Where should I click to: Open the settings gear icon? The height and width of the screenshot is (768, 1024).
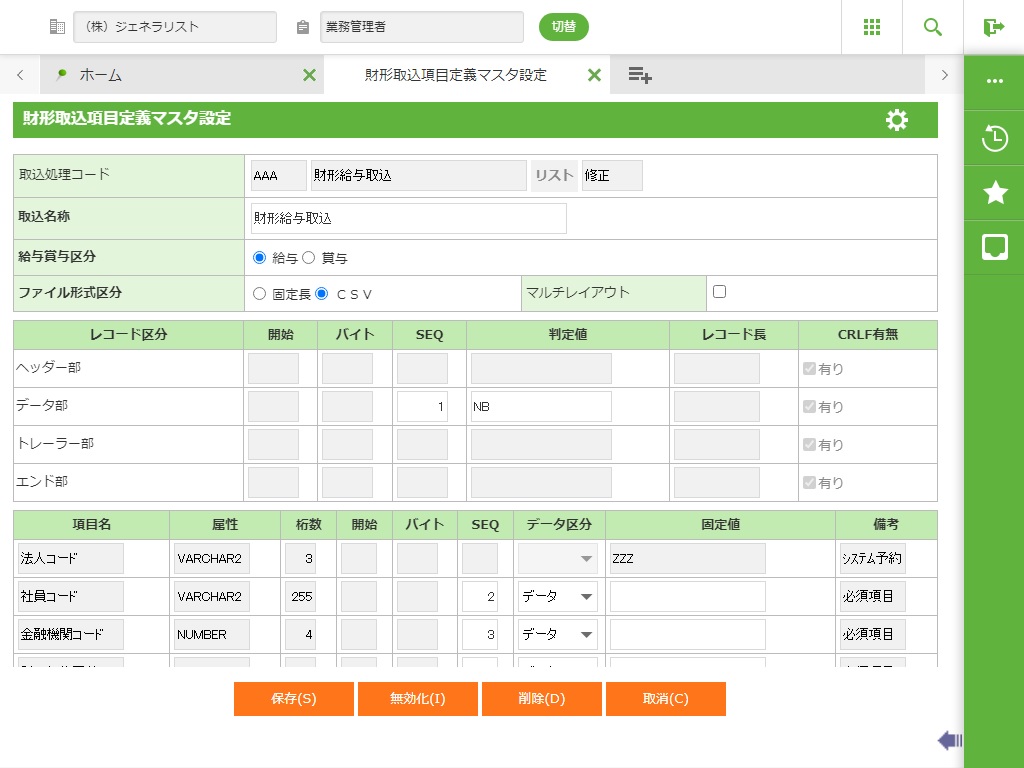[x=897, y=120]
